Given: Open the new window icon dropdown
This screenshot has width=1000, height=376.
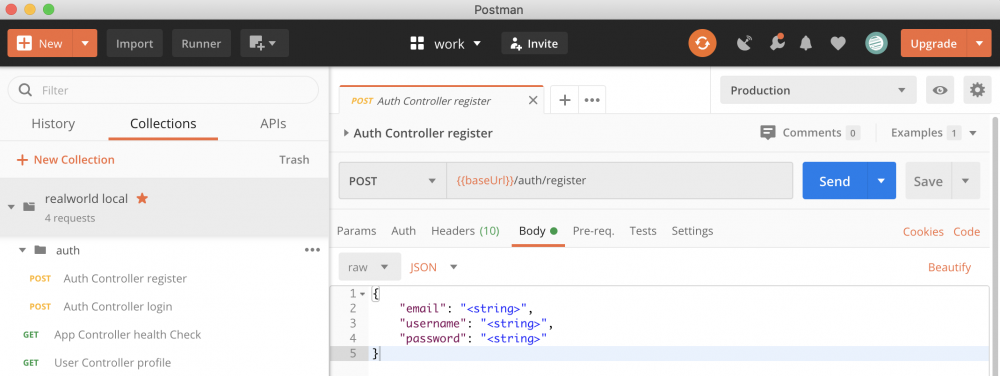Looking at the screenshot, I should pos(265,43).
